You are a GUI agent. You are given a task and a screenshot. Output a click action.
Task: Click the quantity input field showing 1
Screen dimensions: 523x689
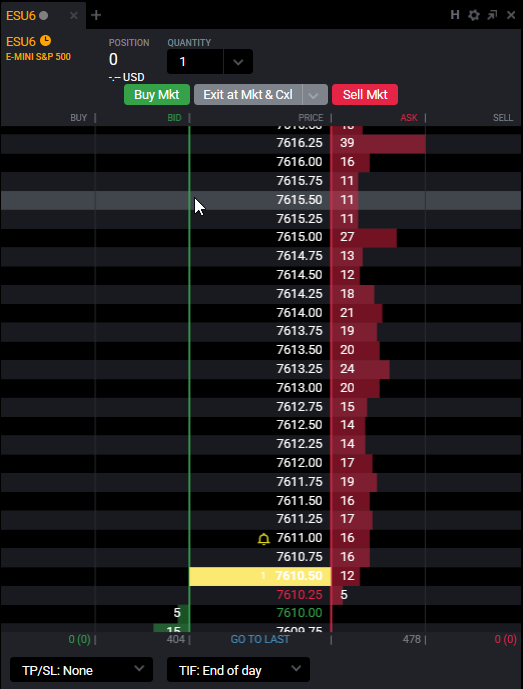[x=195, y=62]
